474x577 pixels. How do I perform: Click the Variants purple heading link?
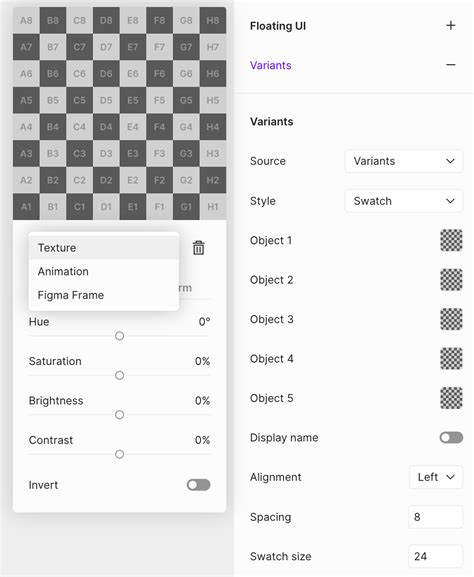pos(270,65)
